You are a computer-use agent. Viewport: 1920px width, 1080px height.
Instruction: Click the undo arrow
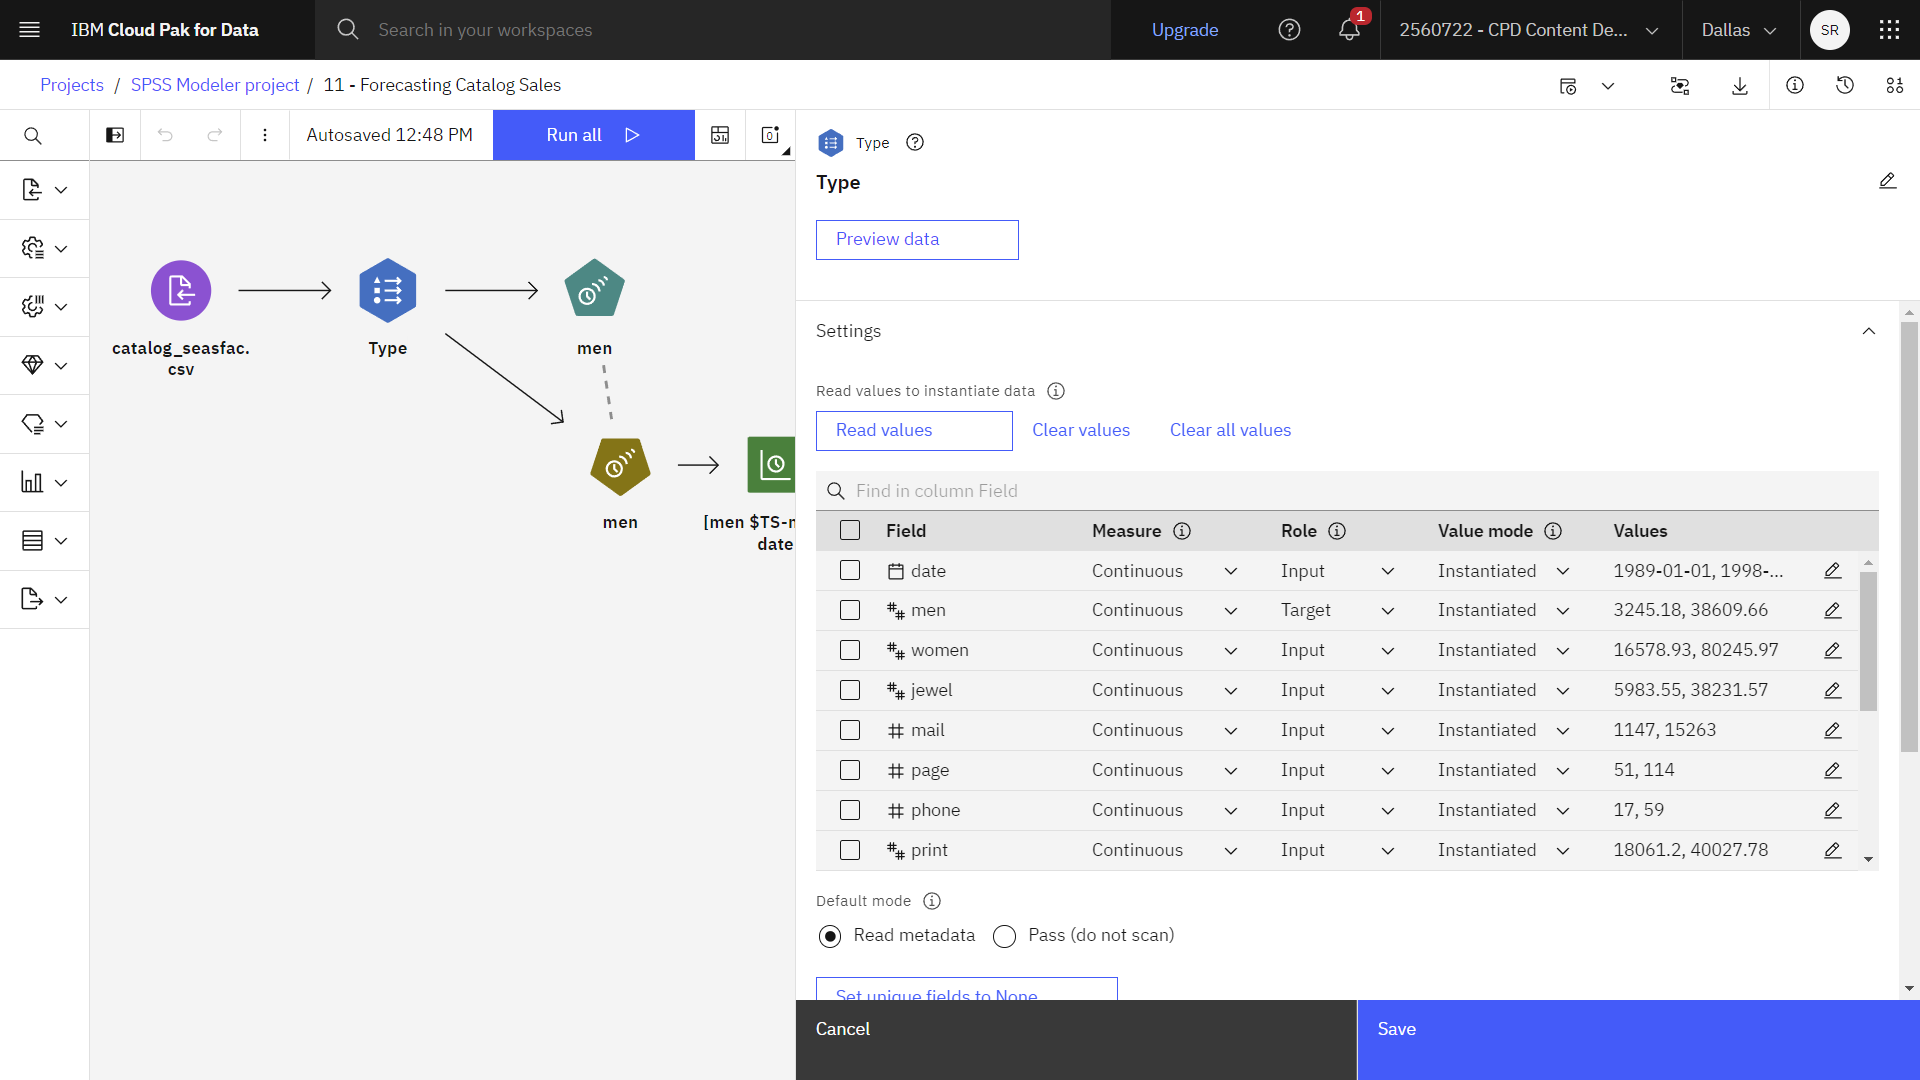pos(165,135)
